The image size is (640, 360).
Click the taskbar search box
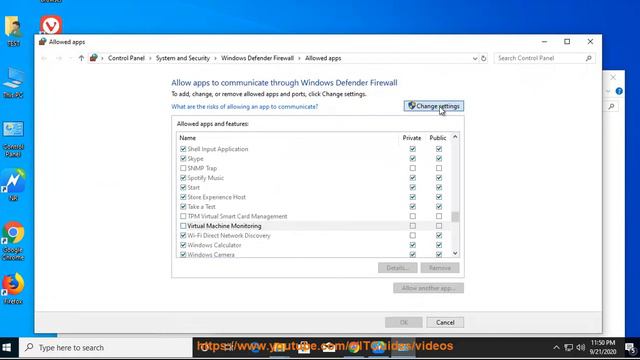[106, 348]
